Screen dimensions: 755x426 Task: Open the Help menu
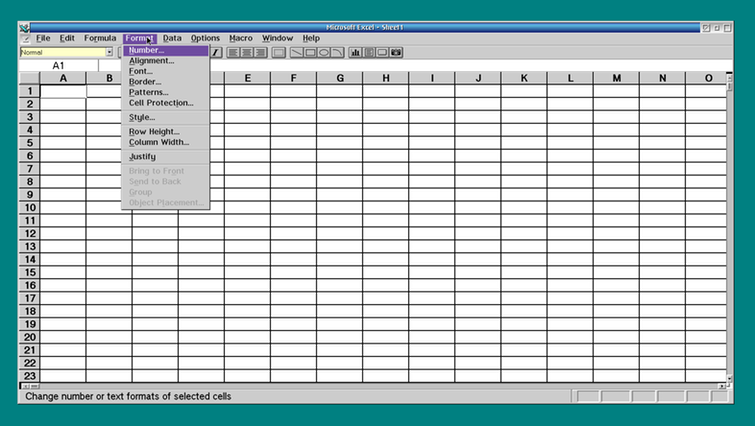click(x=311, y=38)
